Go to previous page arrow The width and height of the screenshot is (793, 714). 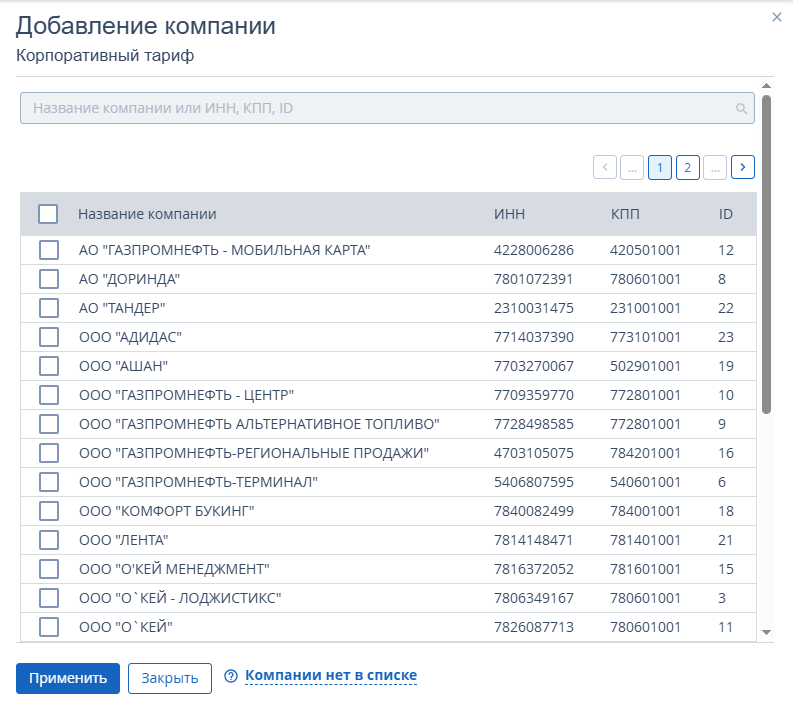coord(604,167)
